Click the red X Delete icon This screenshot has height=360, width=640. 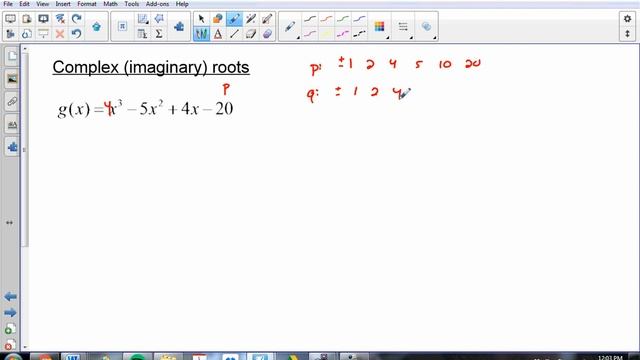tap(60, 34)
